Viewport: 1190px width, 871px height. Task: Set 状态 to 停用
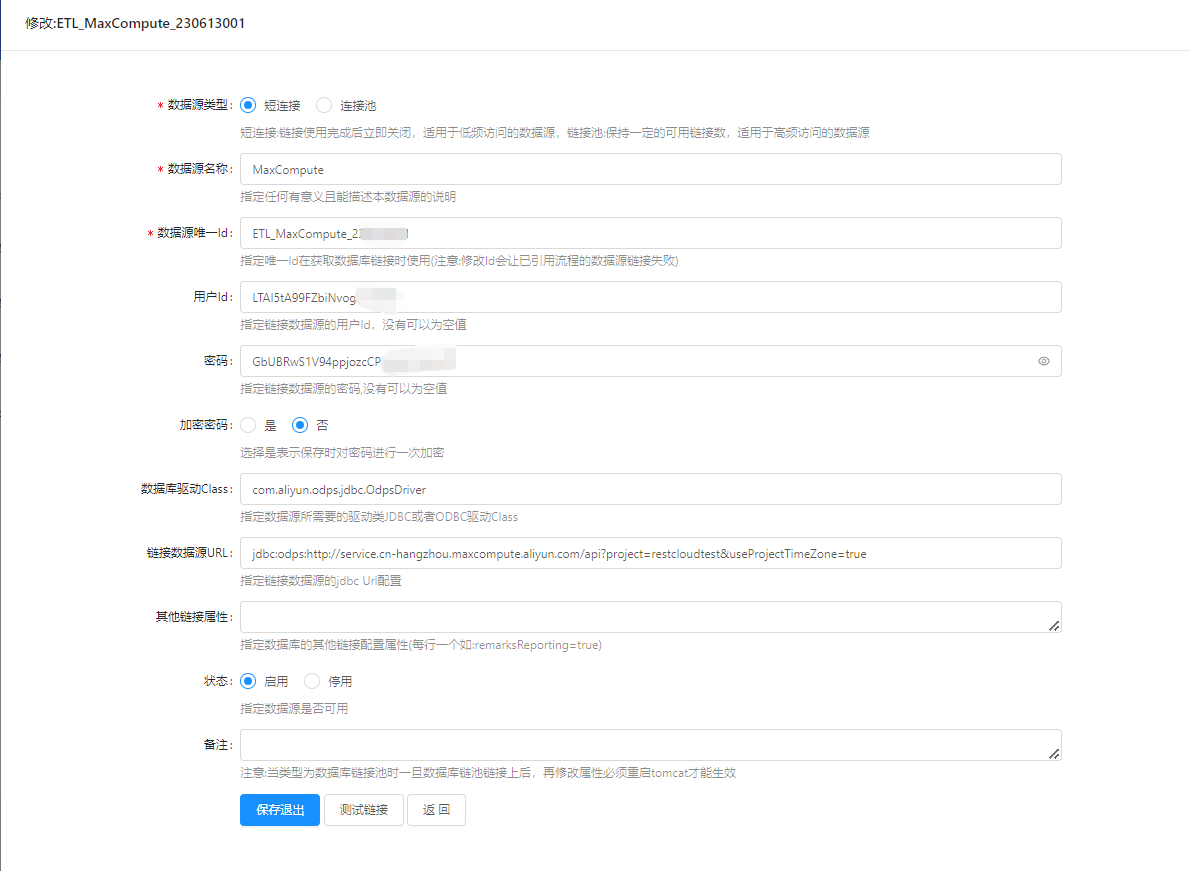point(312,681)
